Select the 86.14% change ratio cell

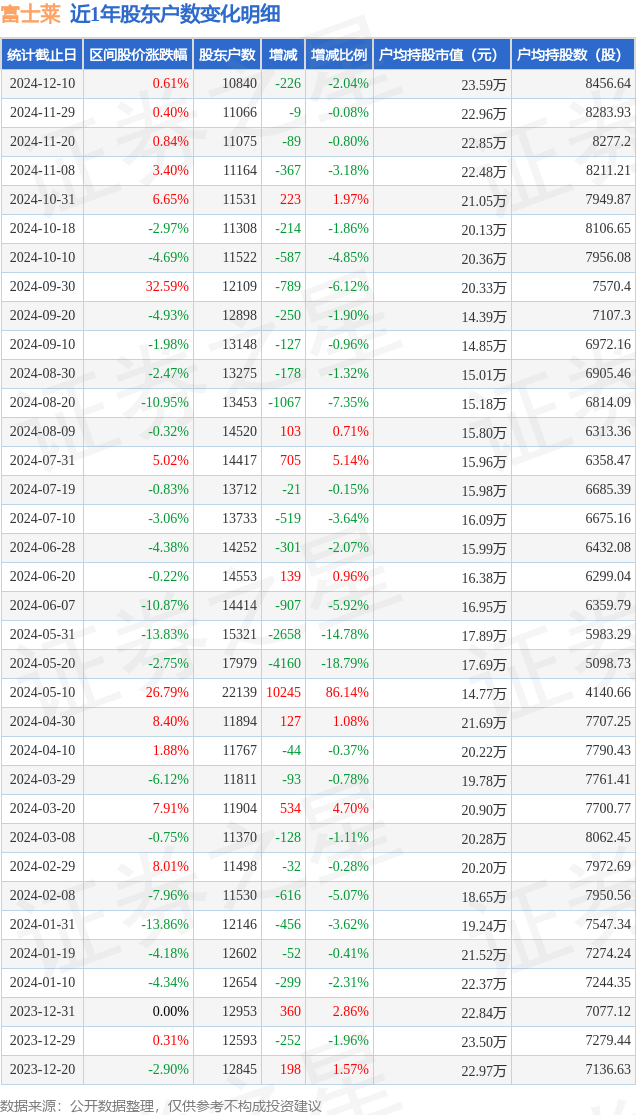click(x=339, y=693)
